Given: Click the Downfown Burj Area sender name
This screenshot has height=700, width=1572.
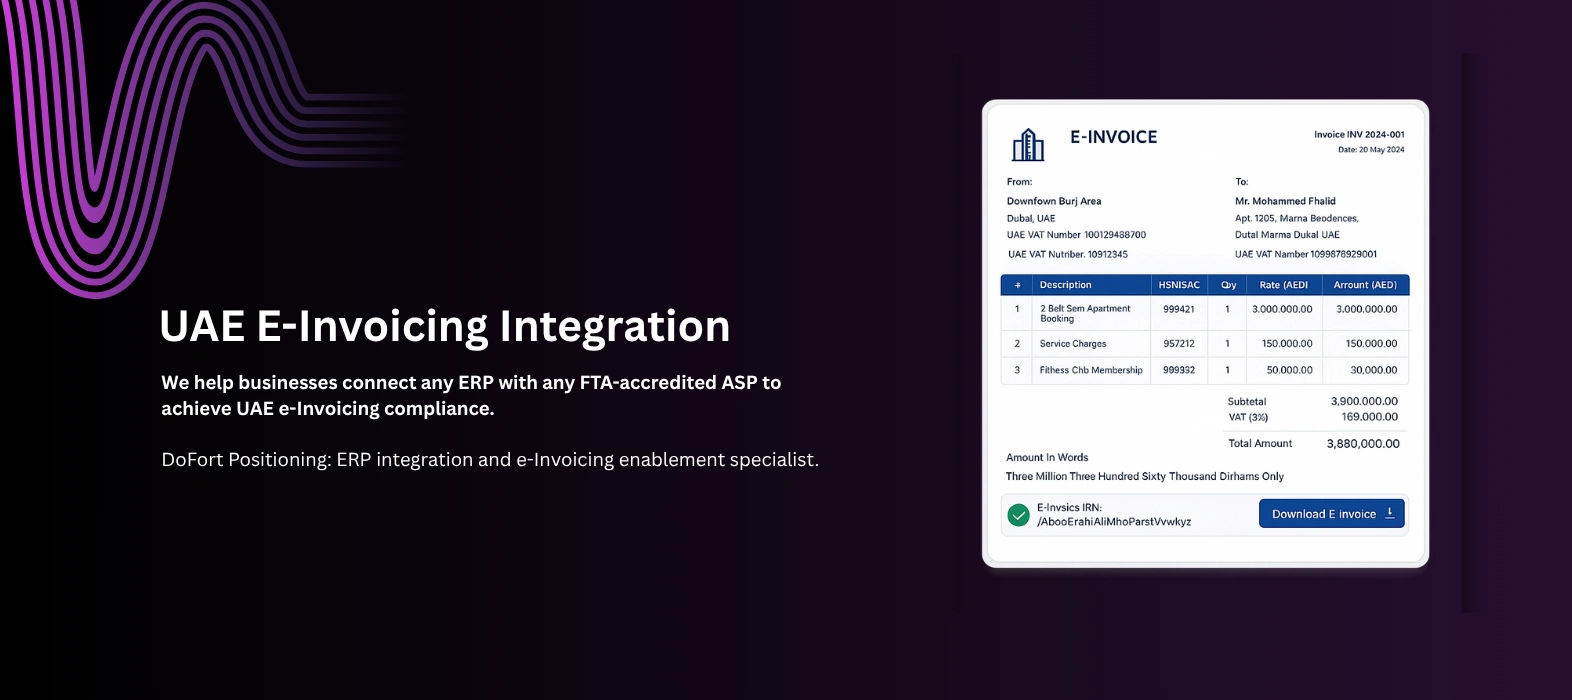Looking at the screenshot, I should click(x=1054, y=201).
